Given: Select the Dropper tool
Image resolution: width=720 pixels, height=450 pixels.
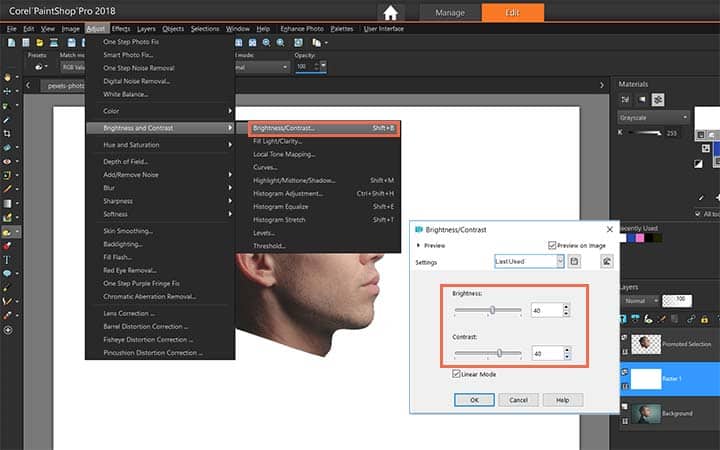Looking at the screenshot, I should [7, 120].
